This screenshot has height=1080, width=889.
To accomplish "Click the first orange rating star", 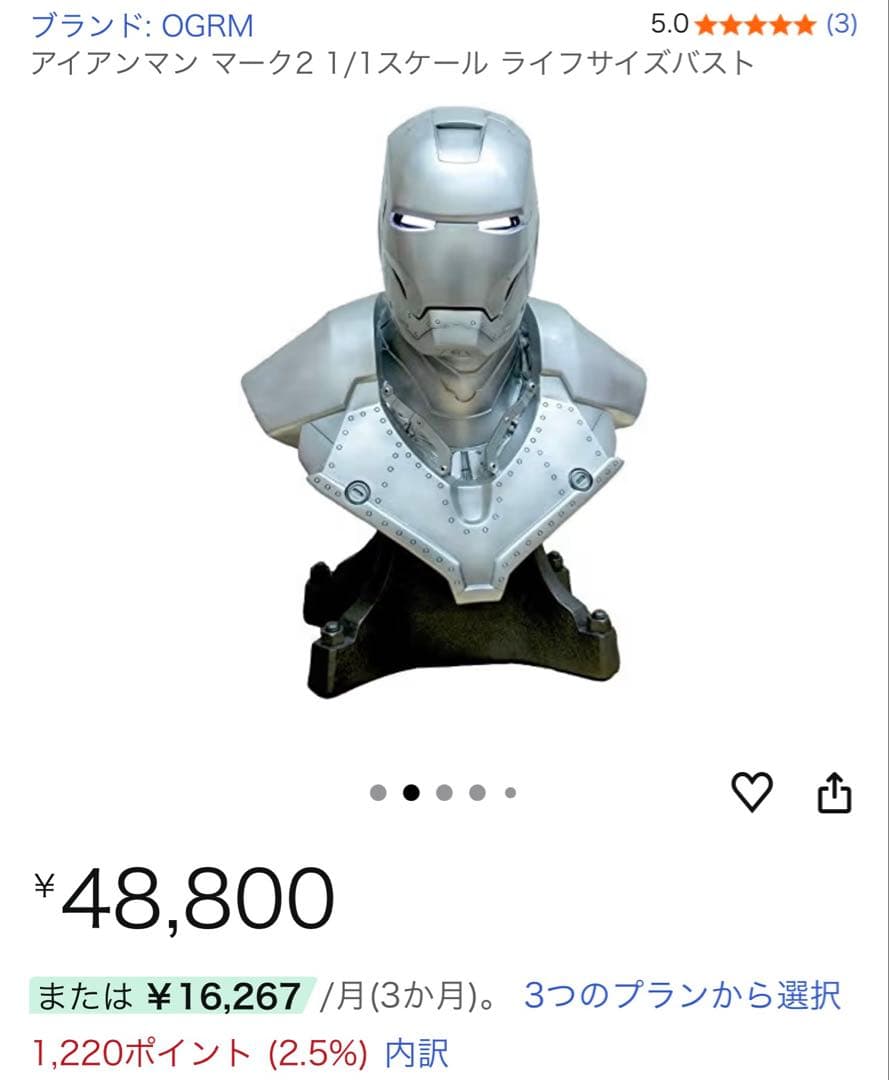I will pos(707,25).
